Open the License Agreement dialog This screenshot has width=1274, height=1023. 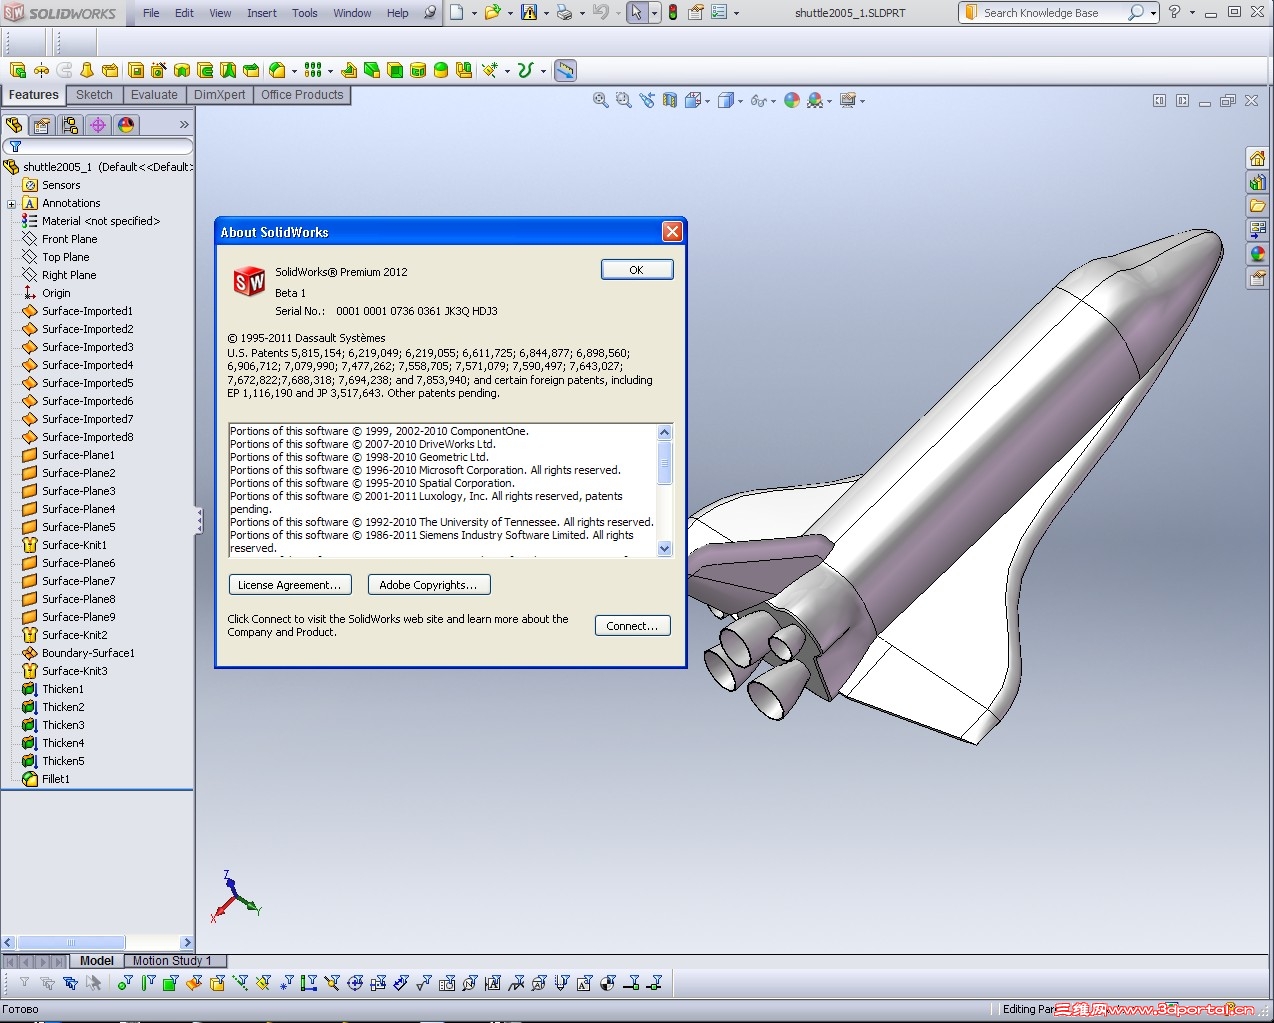pyautogui.click(x=289, y=584)
